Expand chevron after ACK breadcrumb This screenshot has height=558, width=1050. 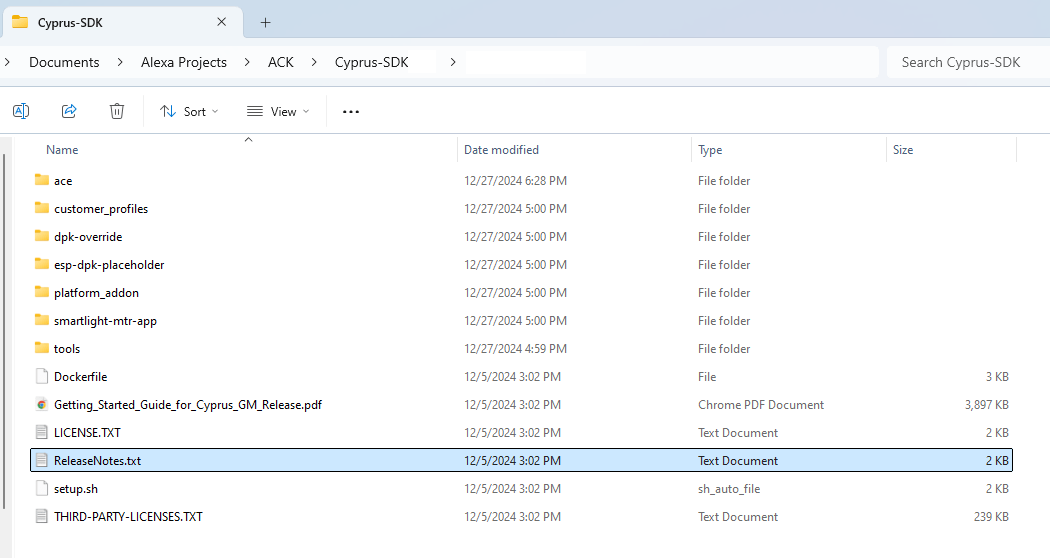click(x=314, y=62)
